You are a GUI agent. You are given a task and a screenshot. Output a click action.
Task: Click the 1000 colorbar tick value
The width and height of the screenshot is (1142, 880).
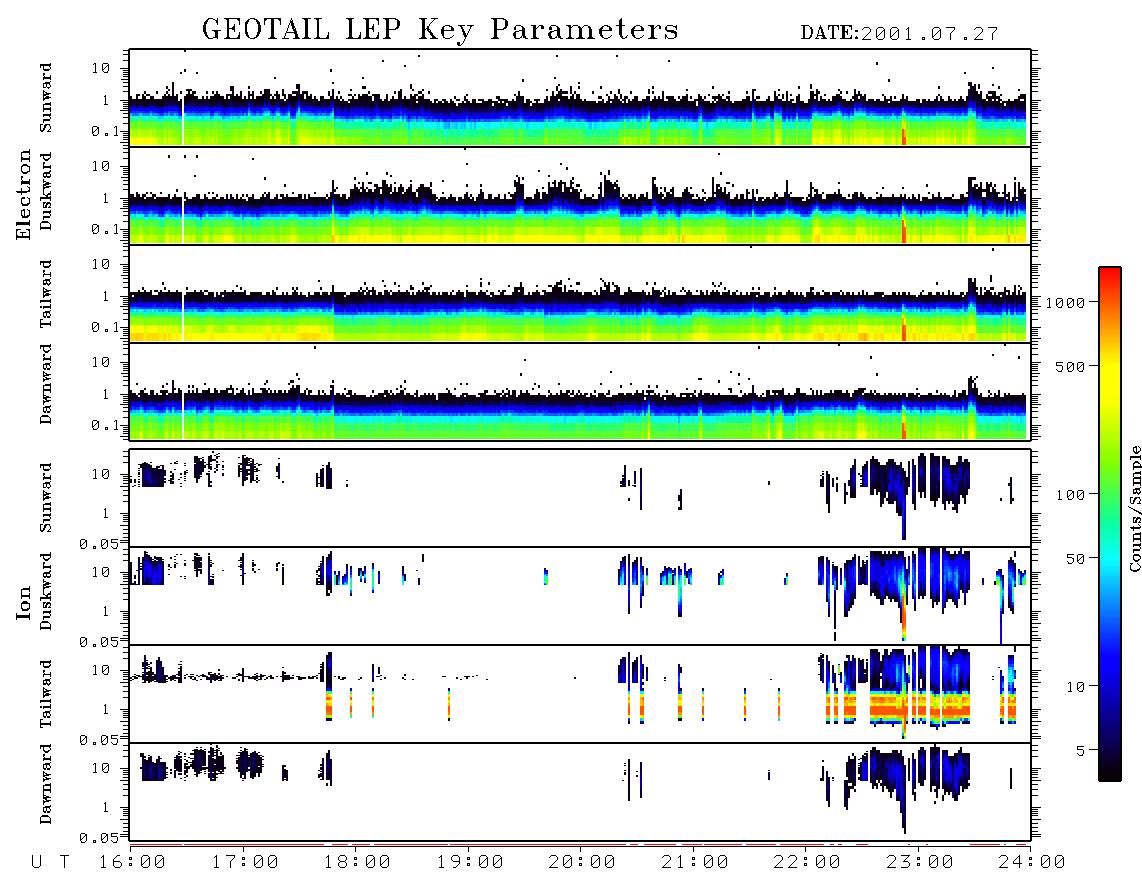click(x=1066, y=302)
